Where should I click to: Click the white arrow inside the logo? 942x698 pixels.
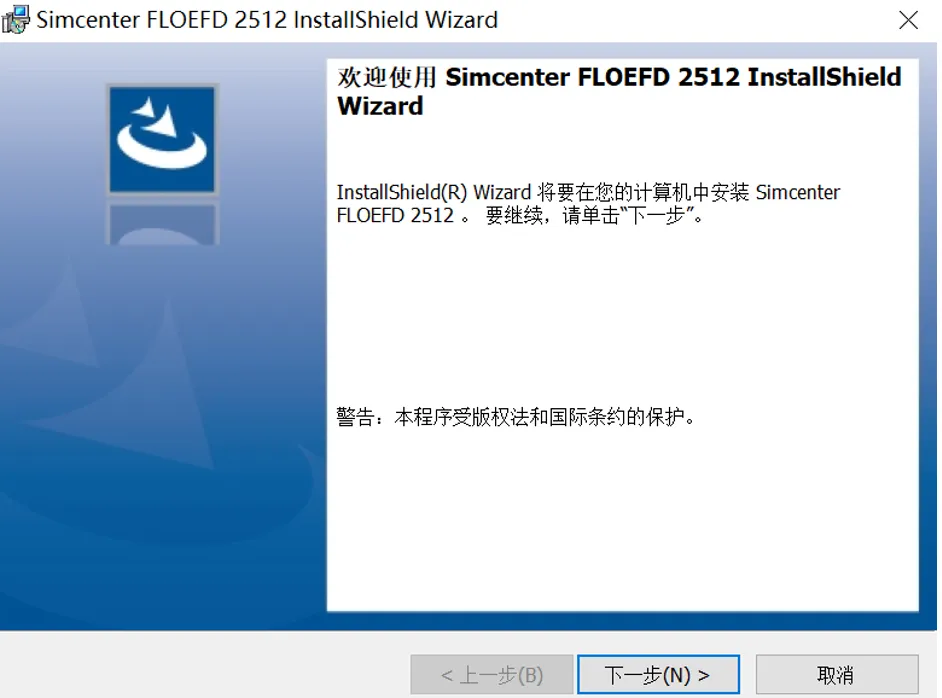tap(157, 118)
